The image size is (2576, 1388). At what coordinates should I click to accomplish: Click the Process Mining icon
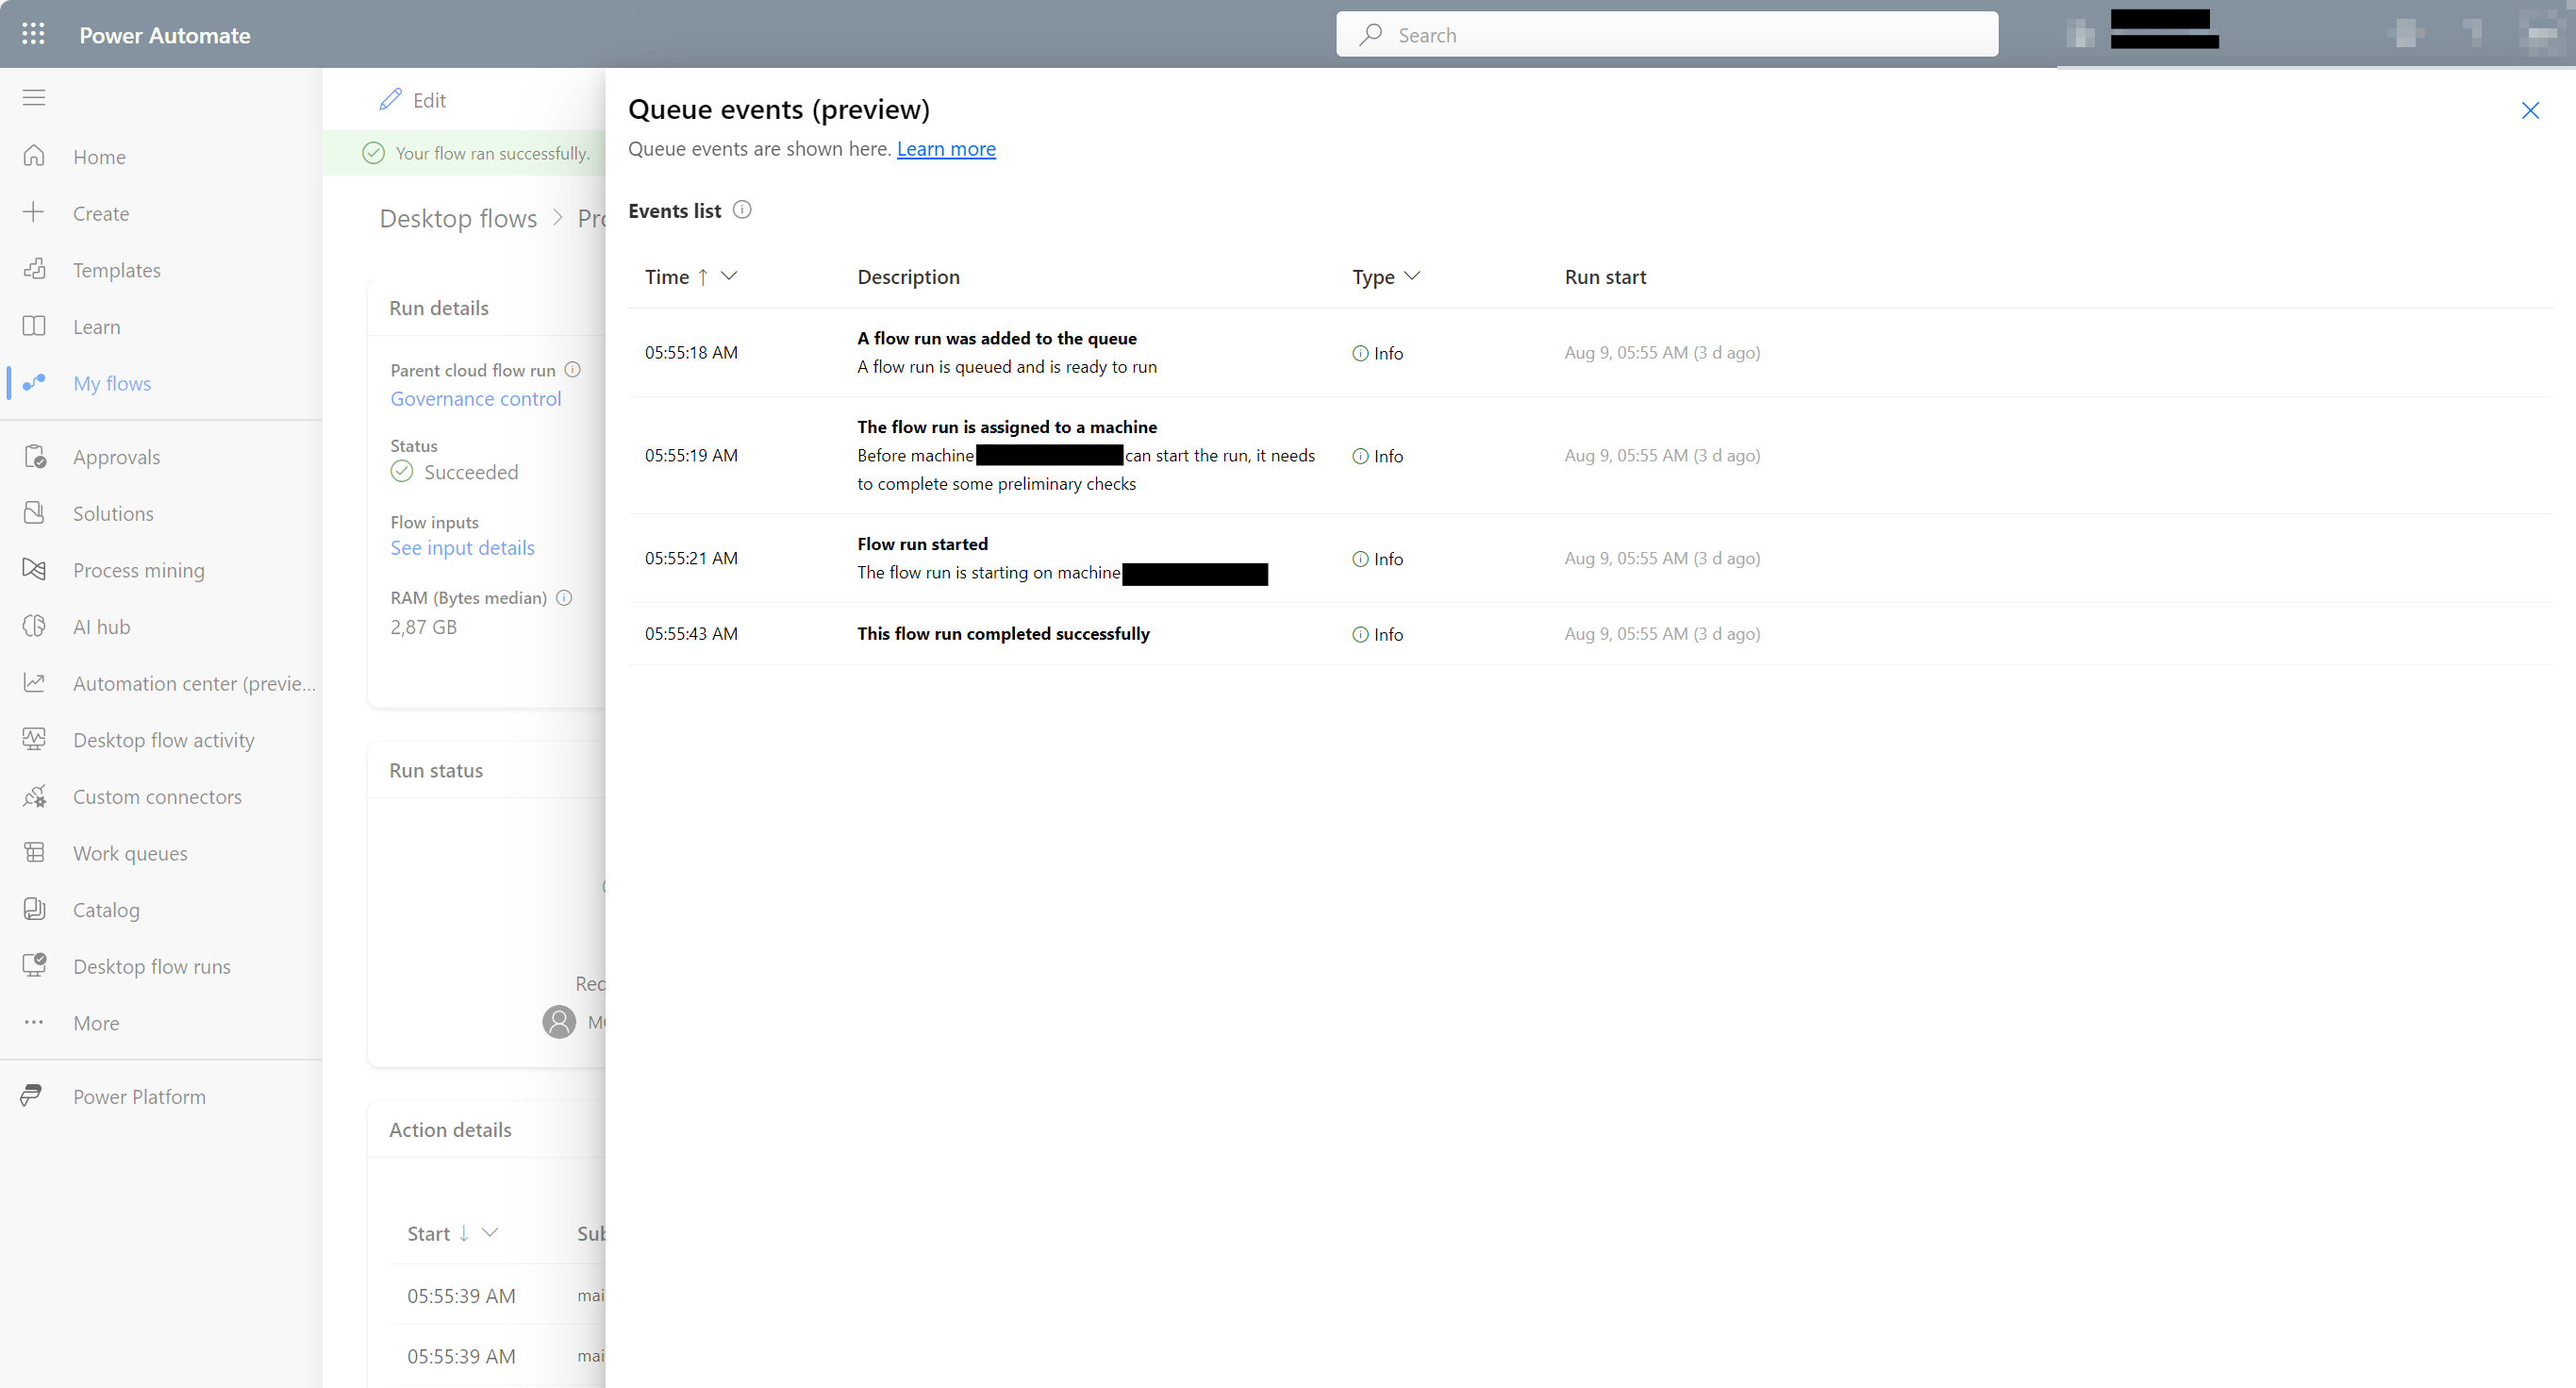[x=34, y=569]
